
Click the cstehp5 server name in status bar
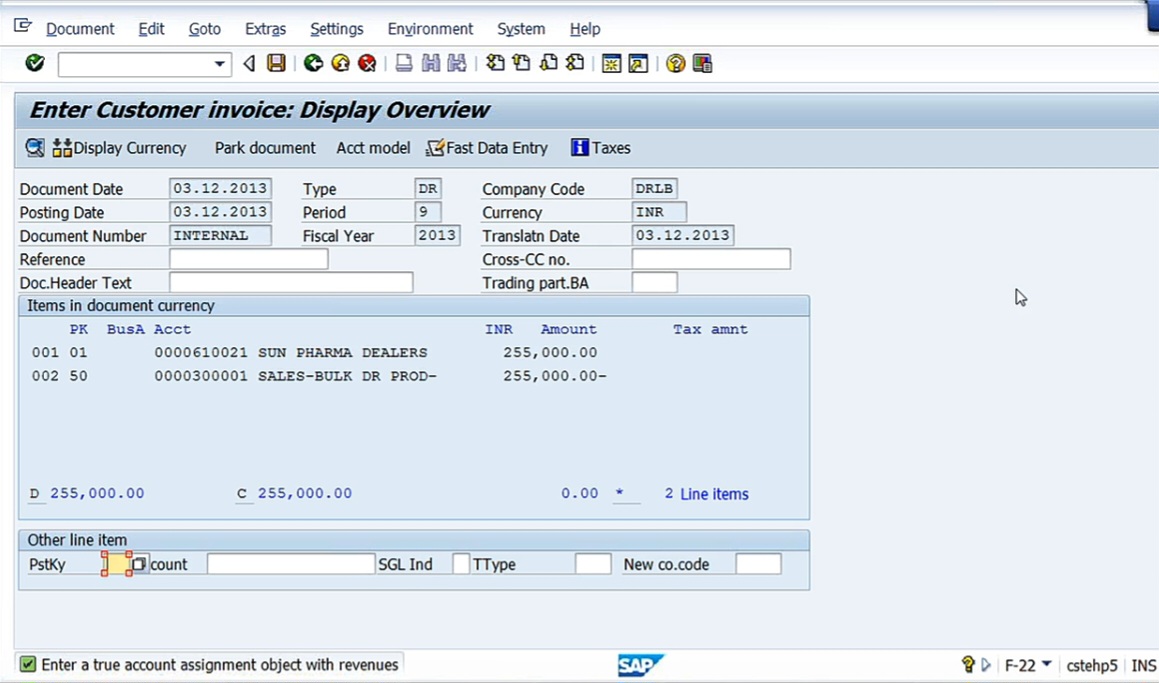[1092, 665]
